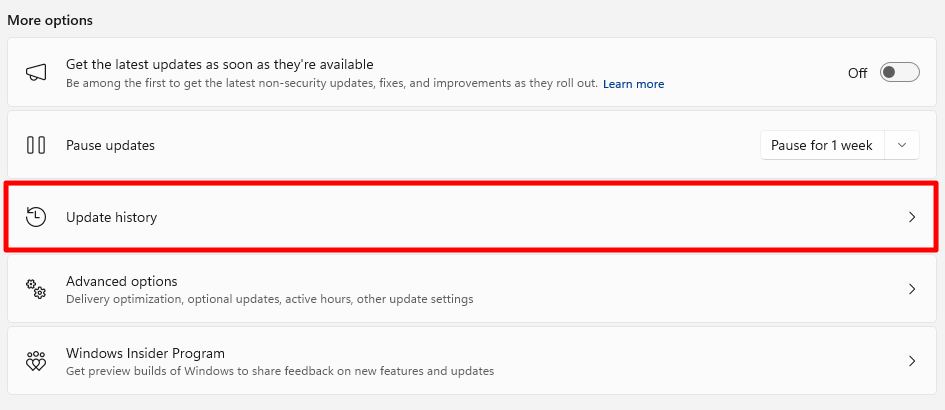This screenshot has width=945, height=410.
Task: Select the Windows Insider Program title
Action: pyautogui.click(x=145, y=353)
